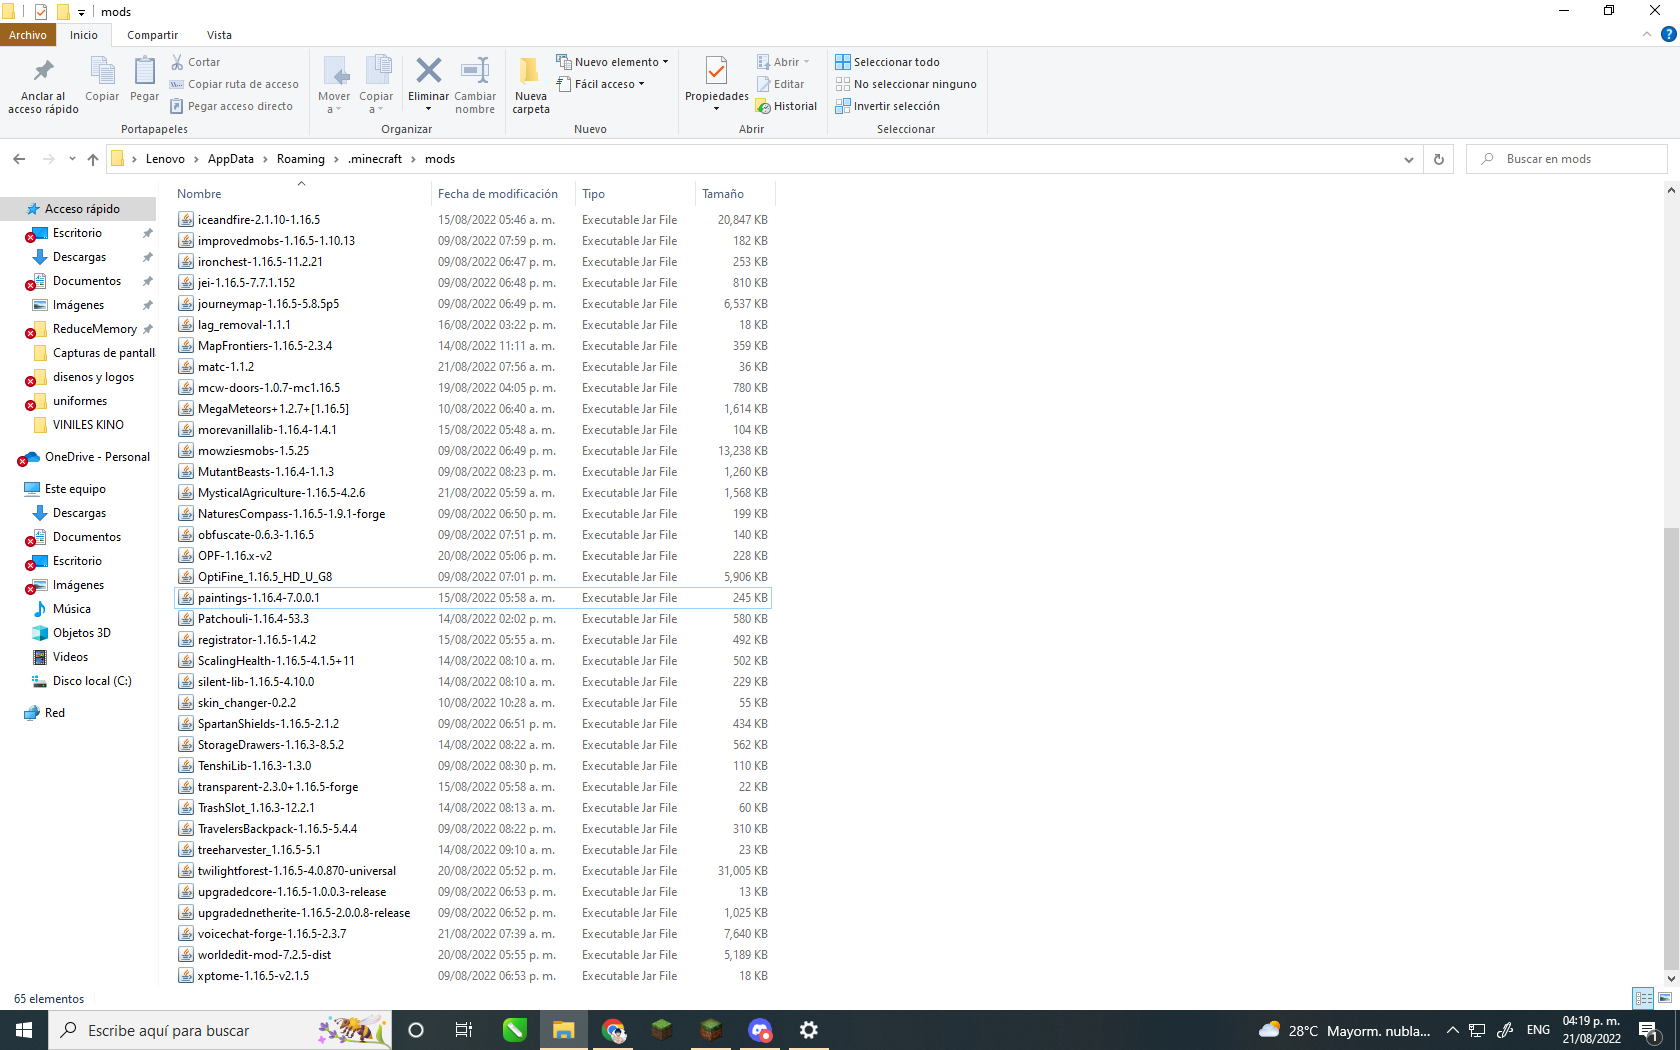Image resolution: width=1680 pixels, height=1050 pixels.
Task: Open Windows Start menu
Action: coord(24,1030)
